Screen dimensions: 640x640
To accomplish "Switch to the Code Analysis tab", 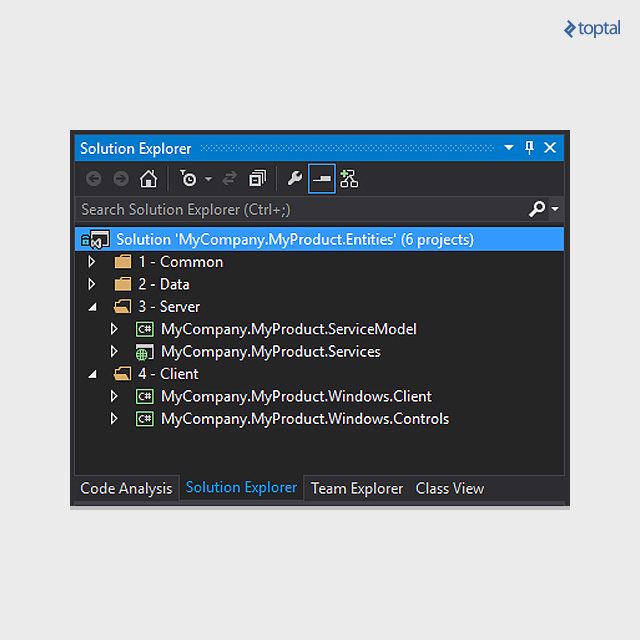I will pyautogui.click(x=126, y=488).
